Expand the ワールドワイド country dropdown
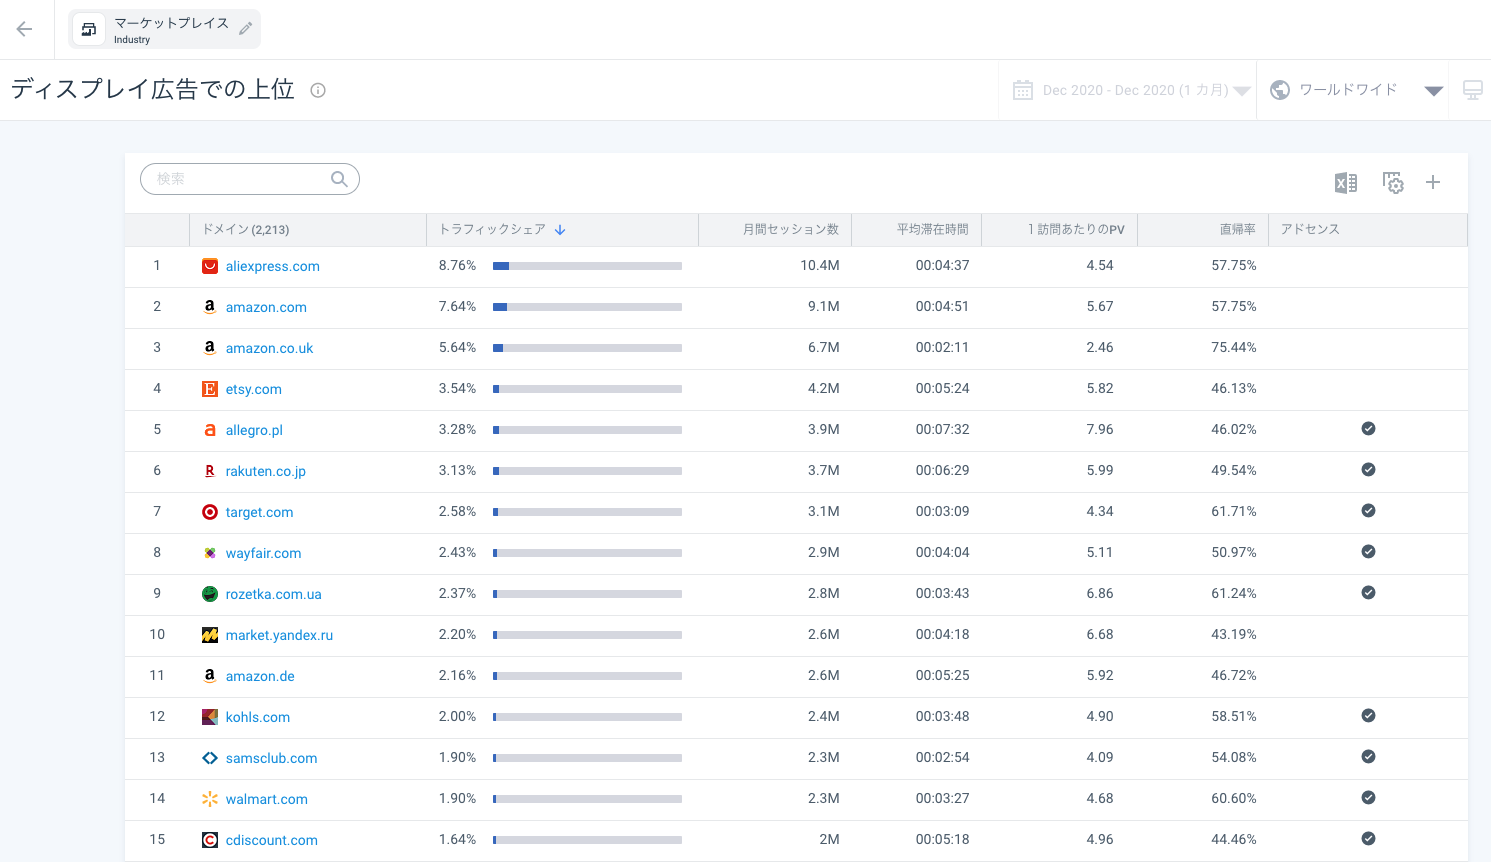 tap(1434, 91)
